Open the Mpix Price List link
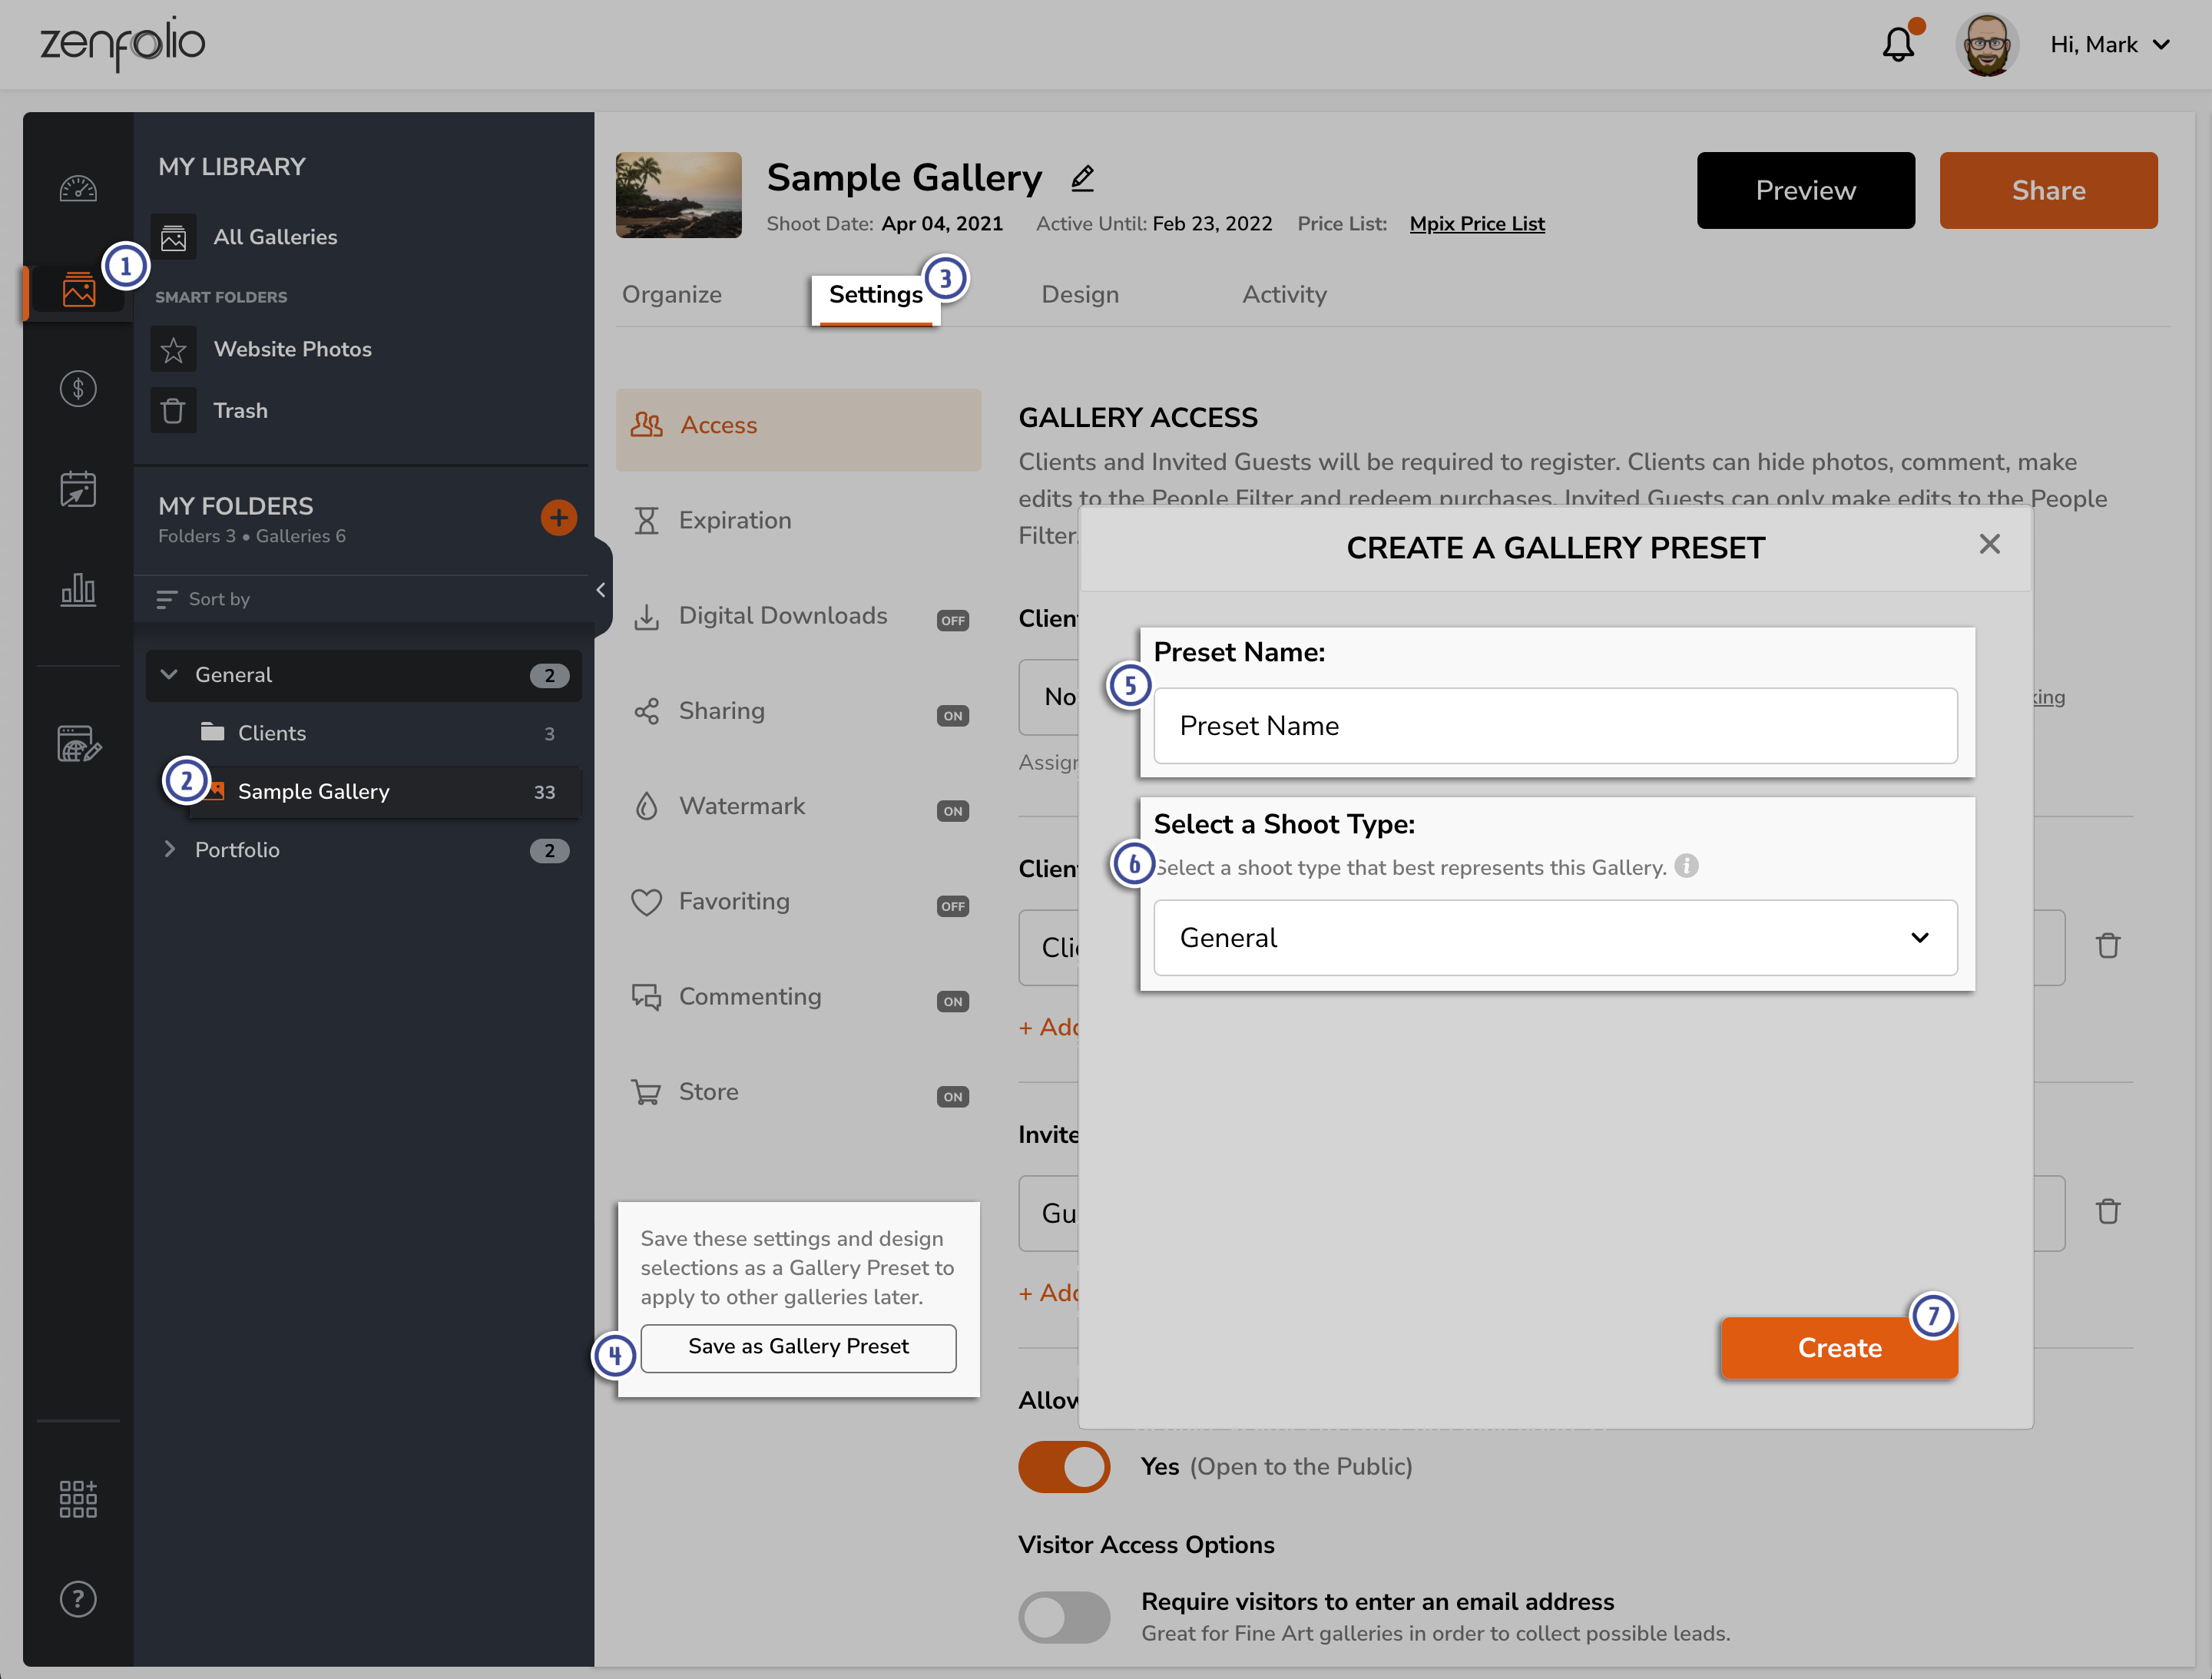Image resolution: width=2212 pixels, height=1679 pixels. click(1477, 223)
